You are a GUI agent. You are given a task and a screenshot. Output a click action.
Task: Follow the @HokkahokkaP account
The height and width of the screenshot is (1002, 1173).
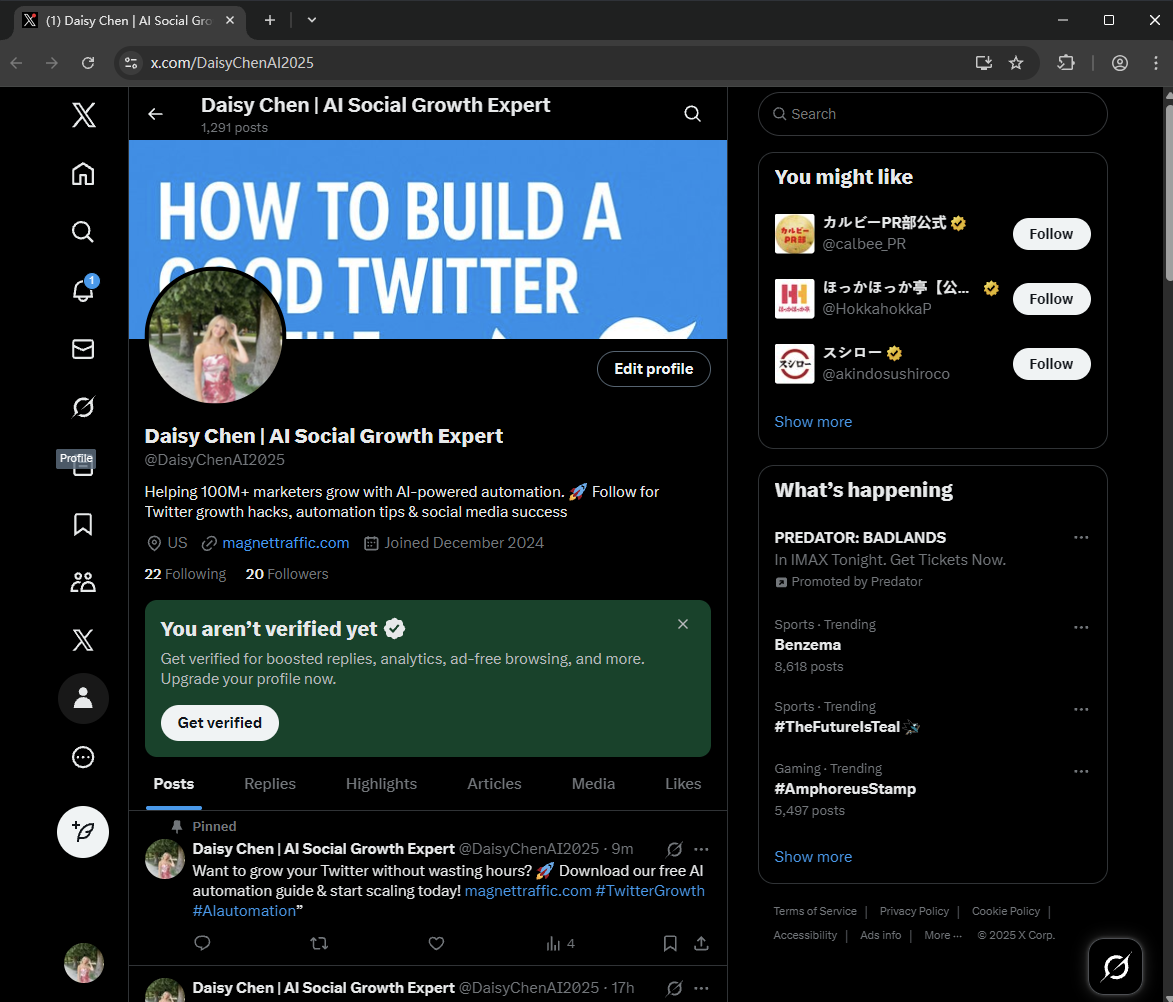1051,299
